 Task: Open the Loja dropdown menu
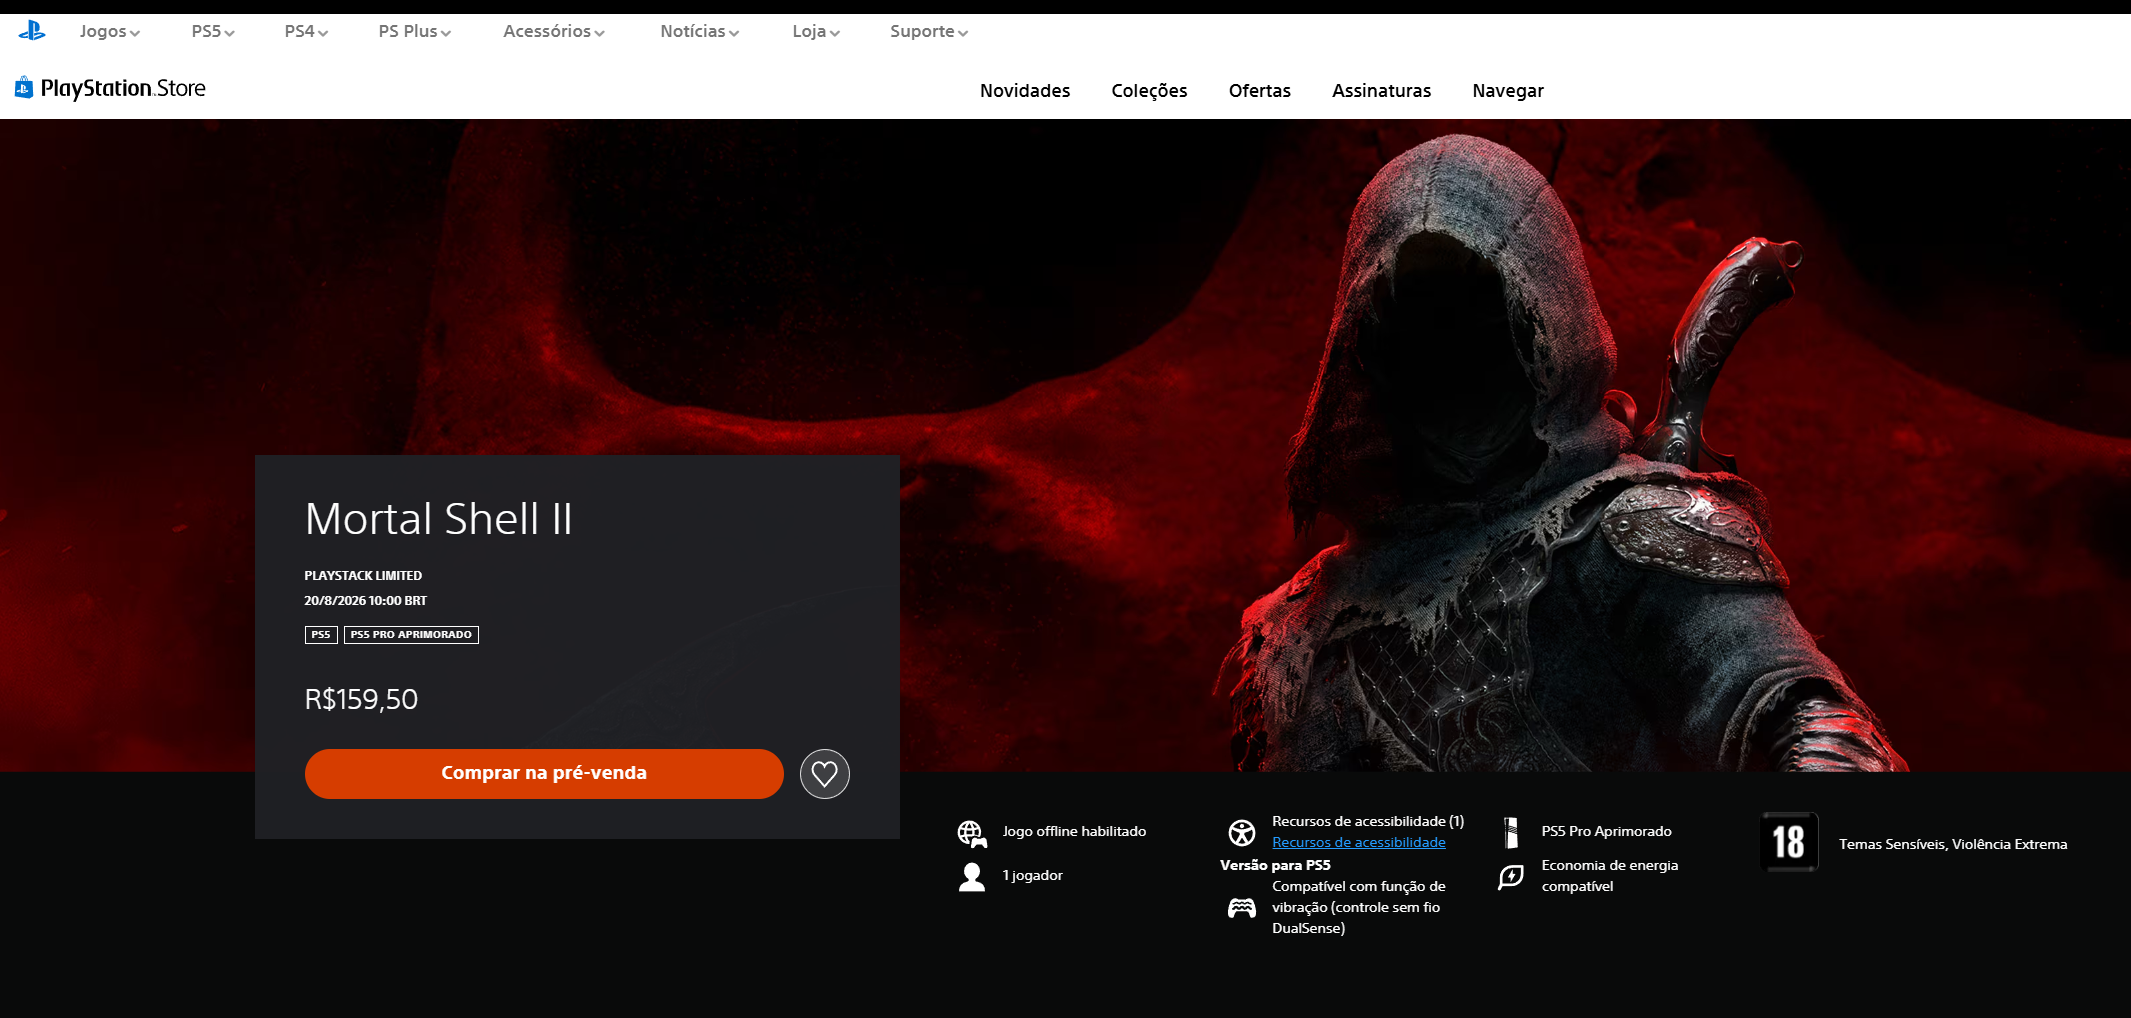pos(816,31)
